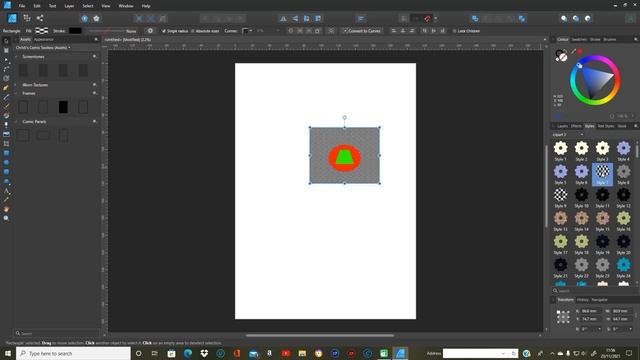640x360 pixels.
Task: Collapse the Comic Panels asset section
Action: point(17,122)
